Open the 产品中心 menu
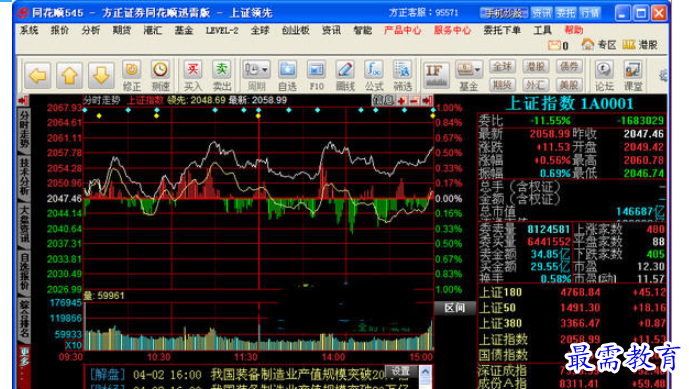The image size is (689, 389). pos(402,30)
